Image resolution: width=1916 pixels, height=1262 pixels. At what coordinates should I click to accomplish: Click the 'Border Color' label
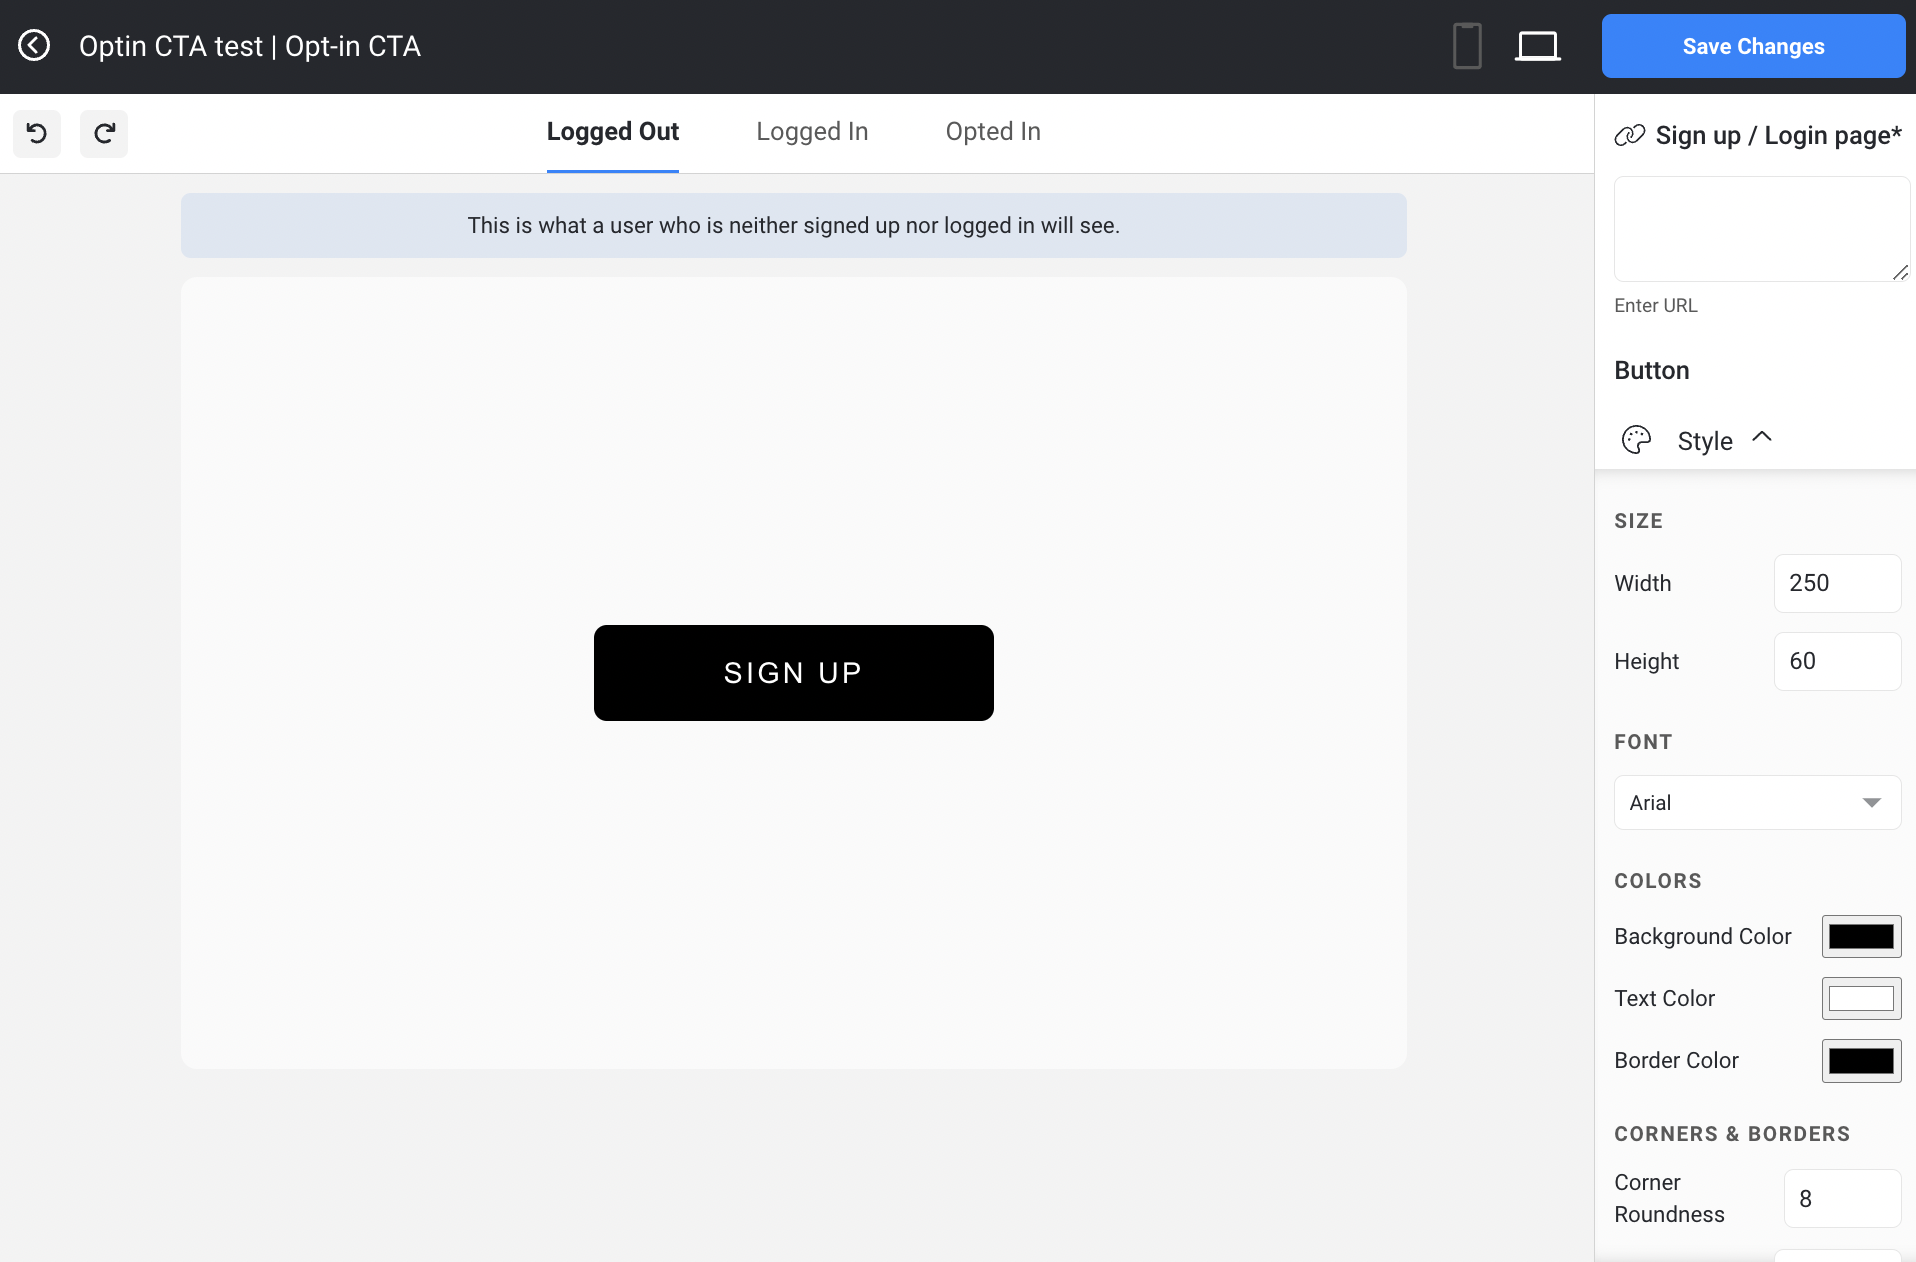point(1676,1060)
